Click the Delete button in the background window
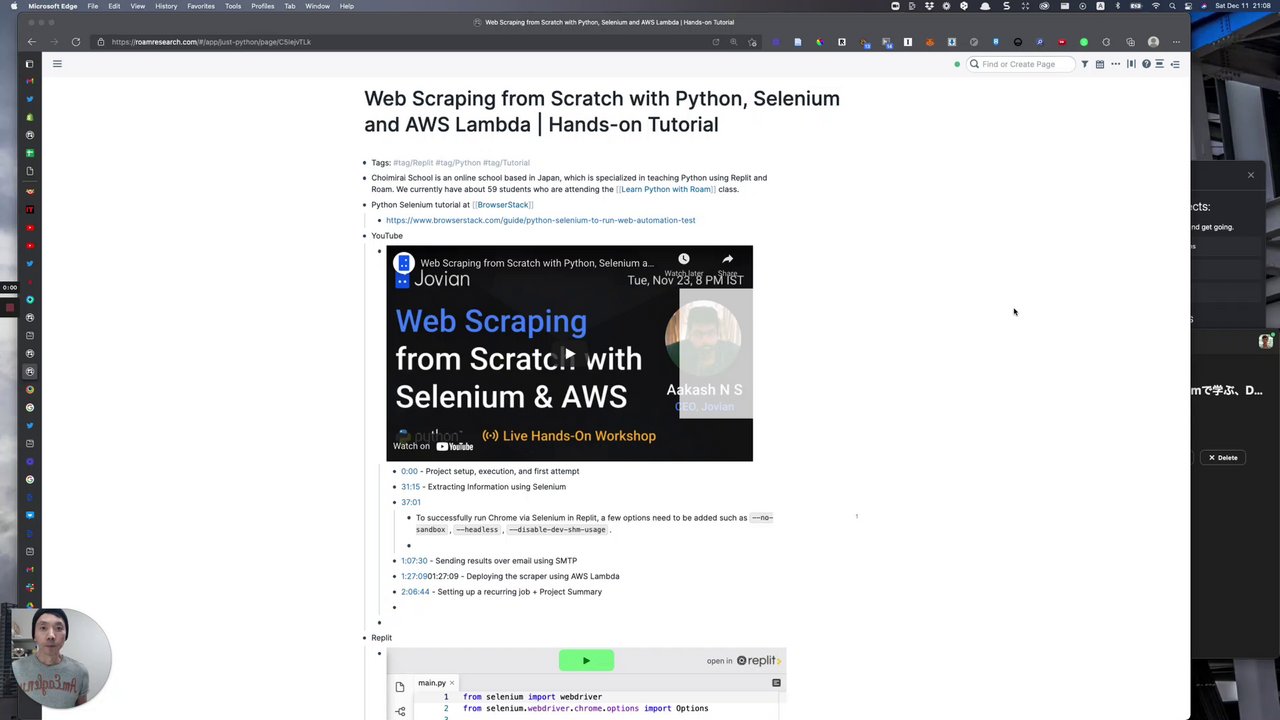The image size is (1280, 720). click(1222, 458)
